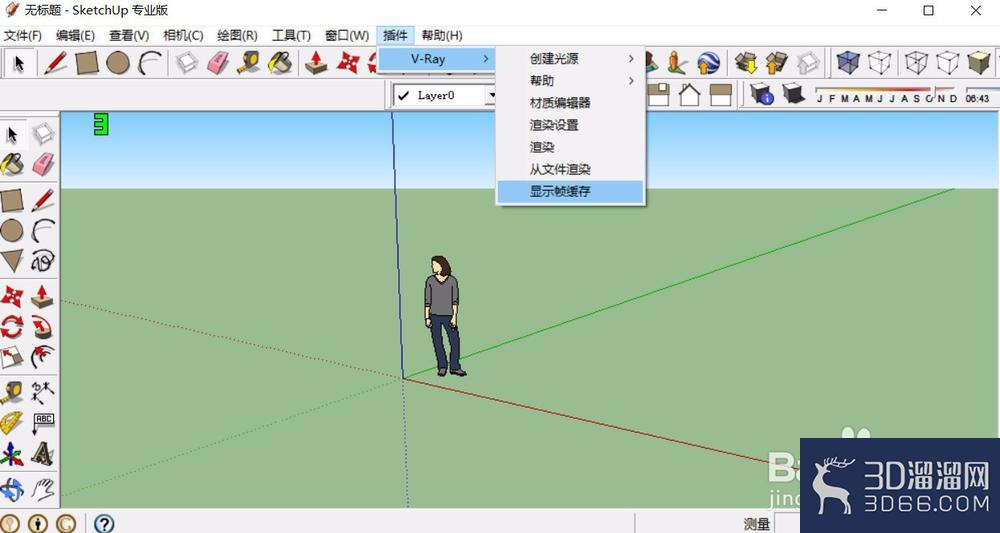1000x533 pixels.
Task: Choose the ABC Text label tool
Action: [43, 423]
